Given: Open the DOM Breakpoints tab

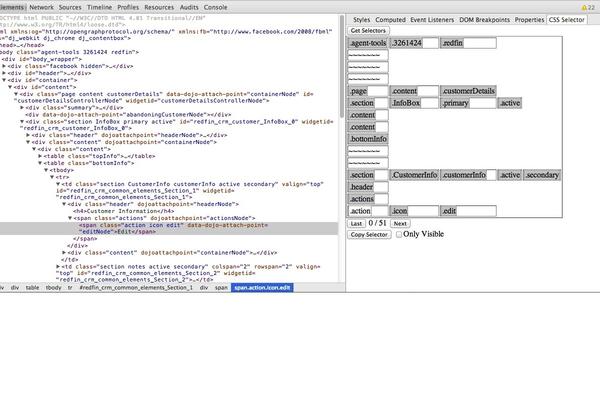Looking at the screenshot, I should 484,20.
